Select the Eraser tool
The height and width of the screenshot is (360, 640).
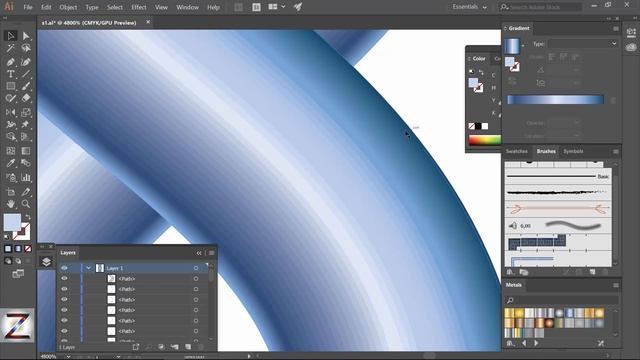pos(26,98)
